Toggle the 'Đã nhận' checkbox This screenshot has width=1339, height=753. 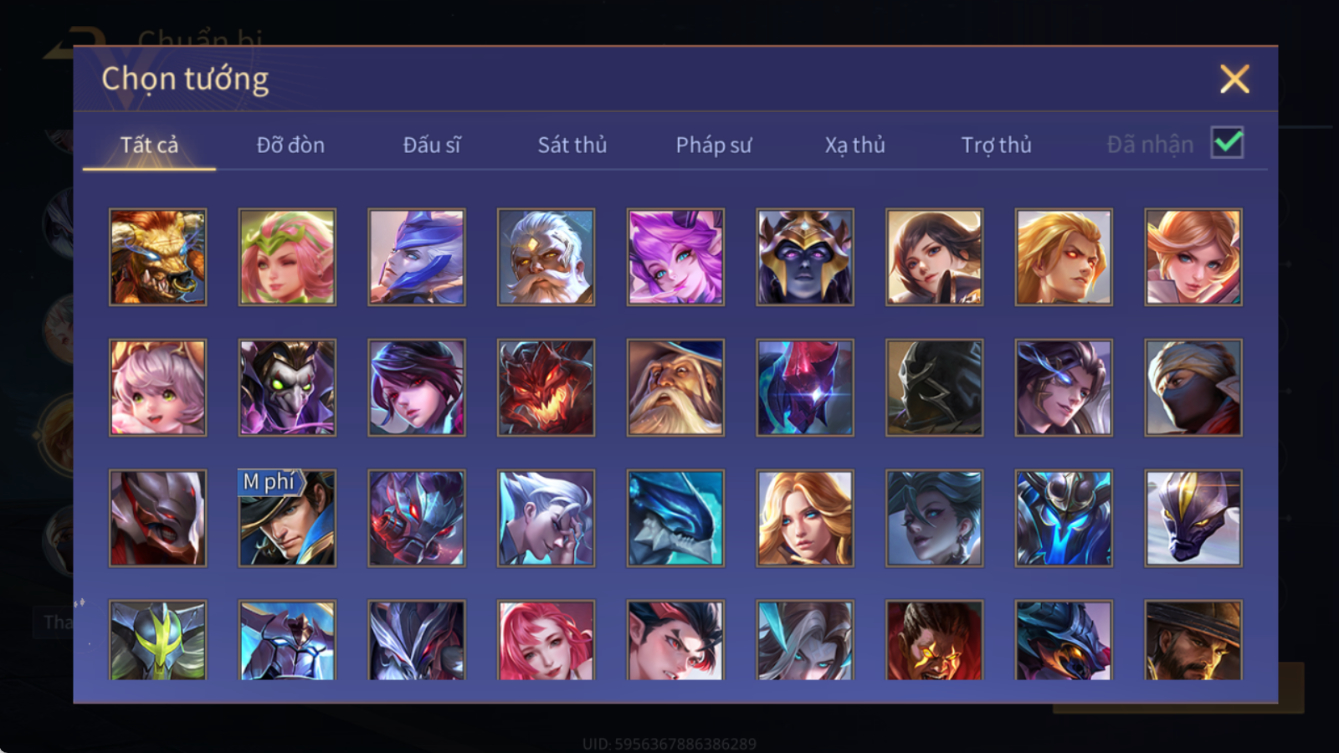(x=1227, y=143)
